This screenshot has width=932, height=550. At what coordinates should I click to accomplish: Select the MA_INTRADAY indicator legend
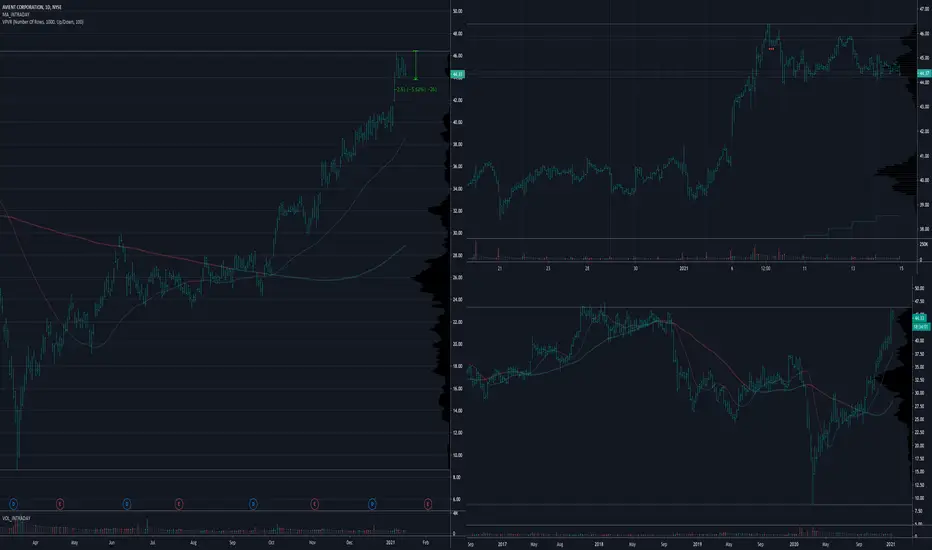[15, 14]
